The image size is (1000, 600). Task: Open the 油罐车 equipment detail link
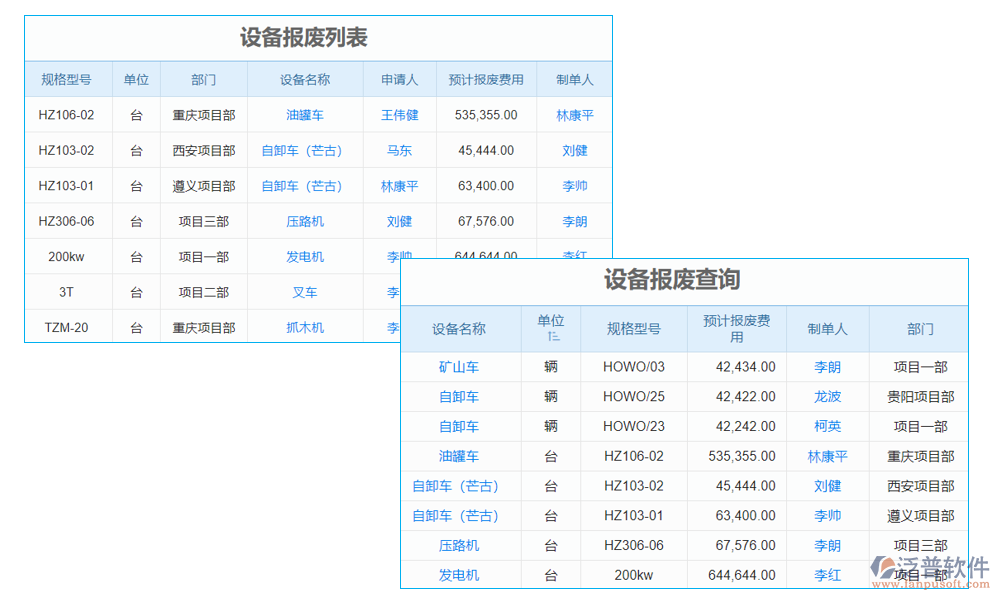pyautogui.click(x=303, y=114)
